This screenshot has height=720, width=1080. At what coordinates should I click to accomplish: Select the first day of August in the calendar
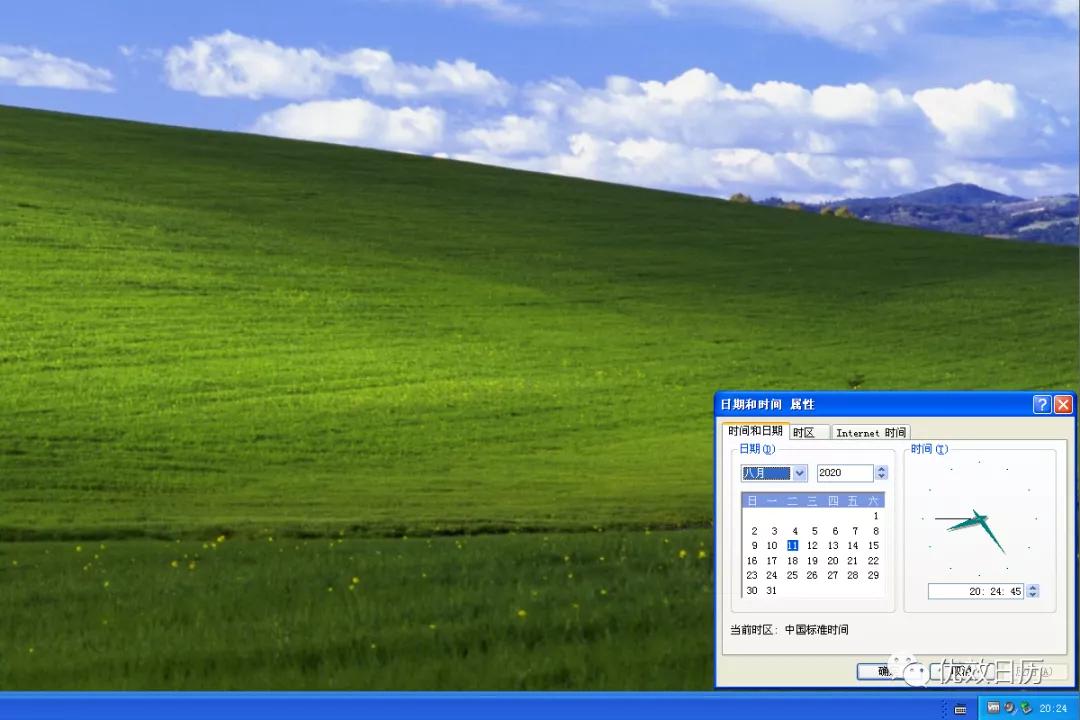pos(873,514)
